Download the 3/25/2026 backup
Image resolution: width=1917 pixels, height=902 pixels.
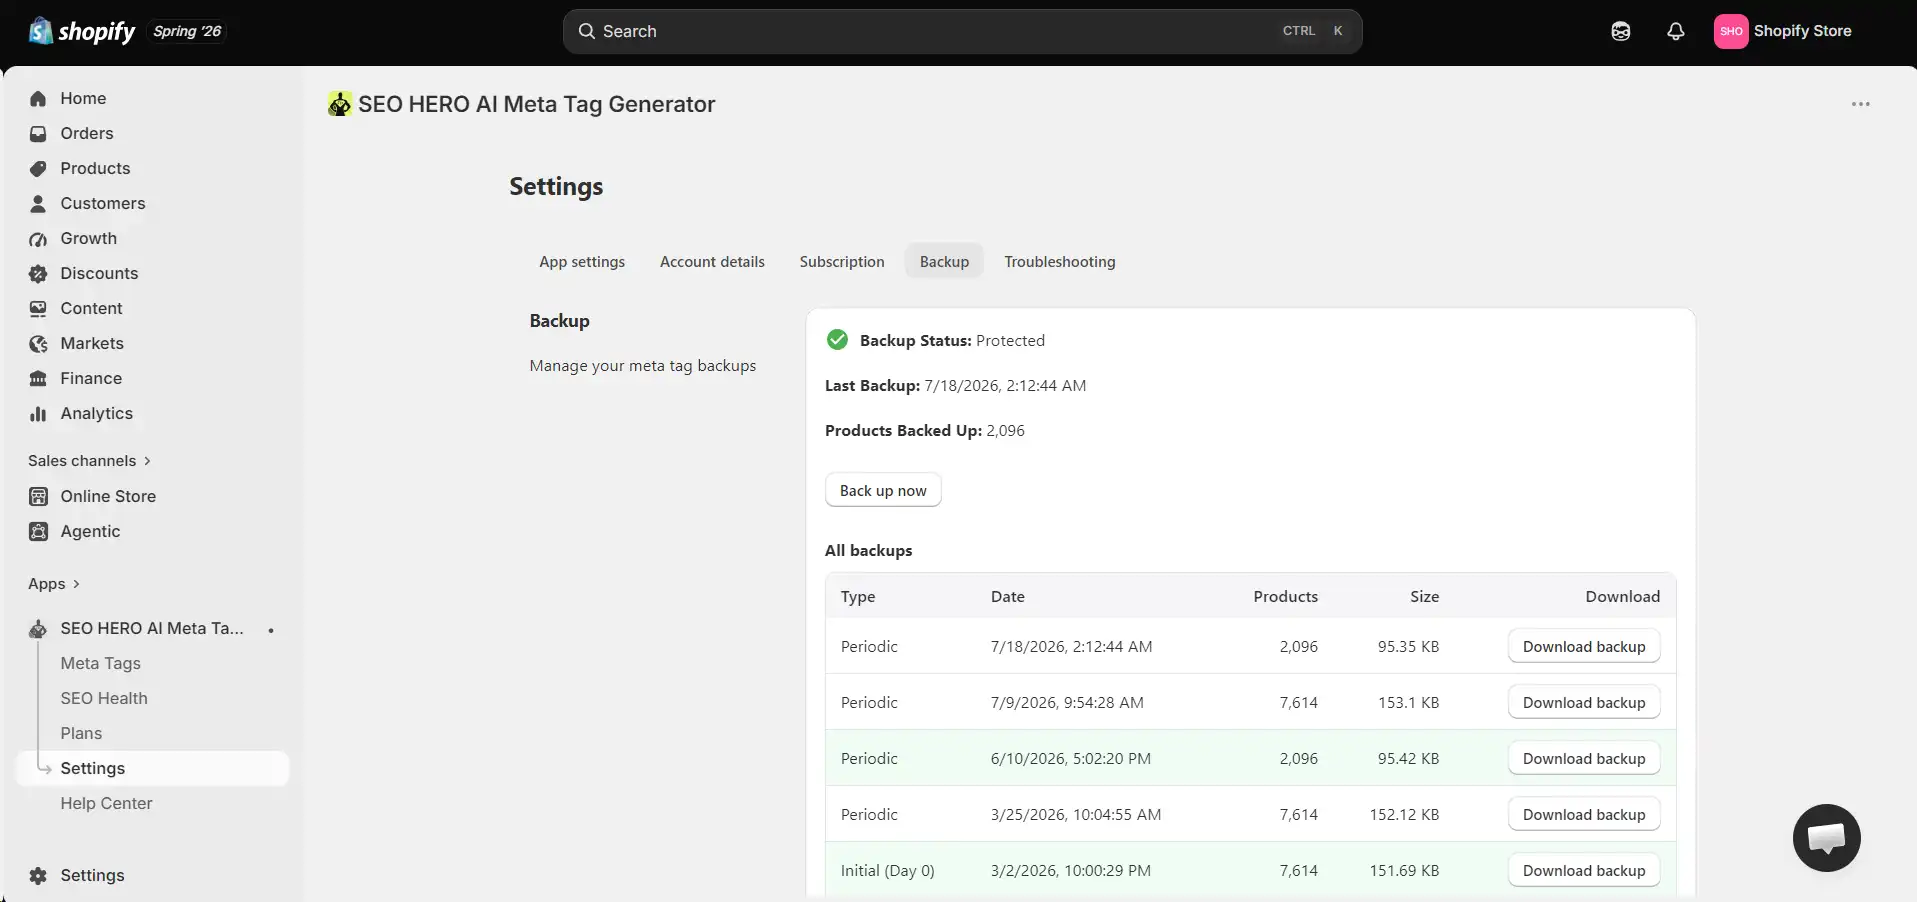[1584, 814]
